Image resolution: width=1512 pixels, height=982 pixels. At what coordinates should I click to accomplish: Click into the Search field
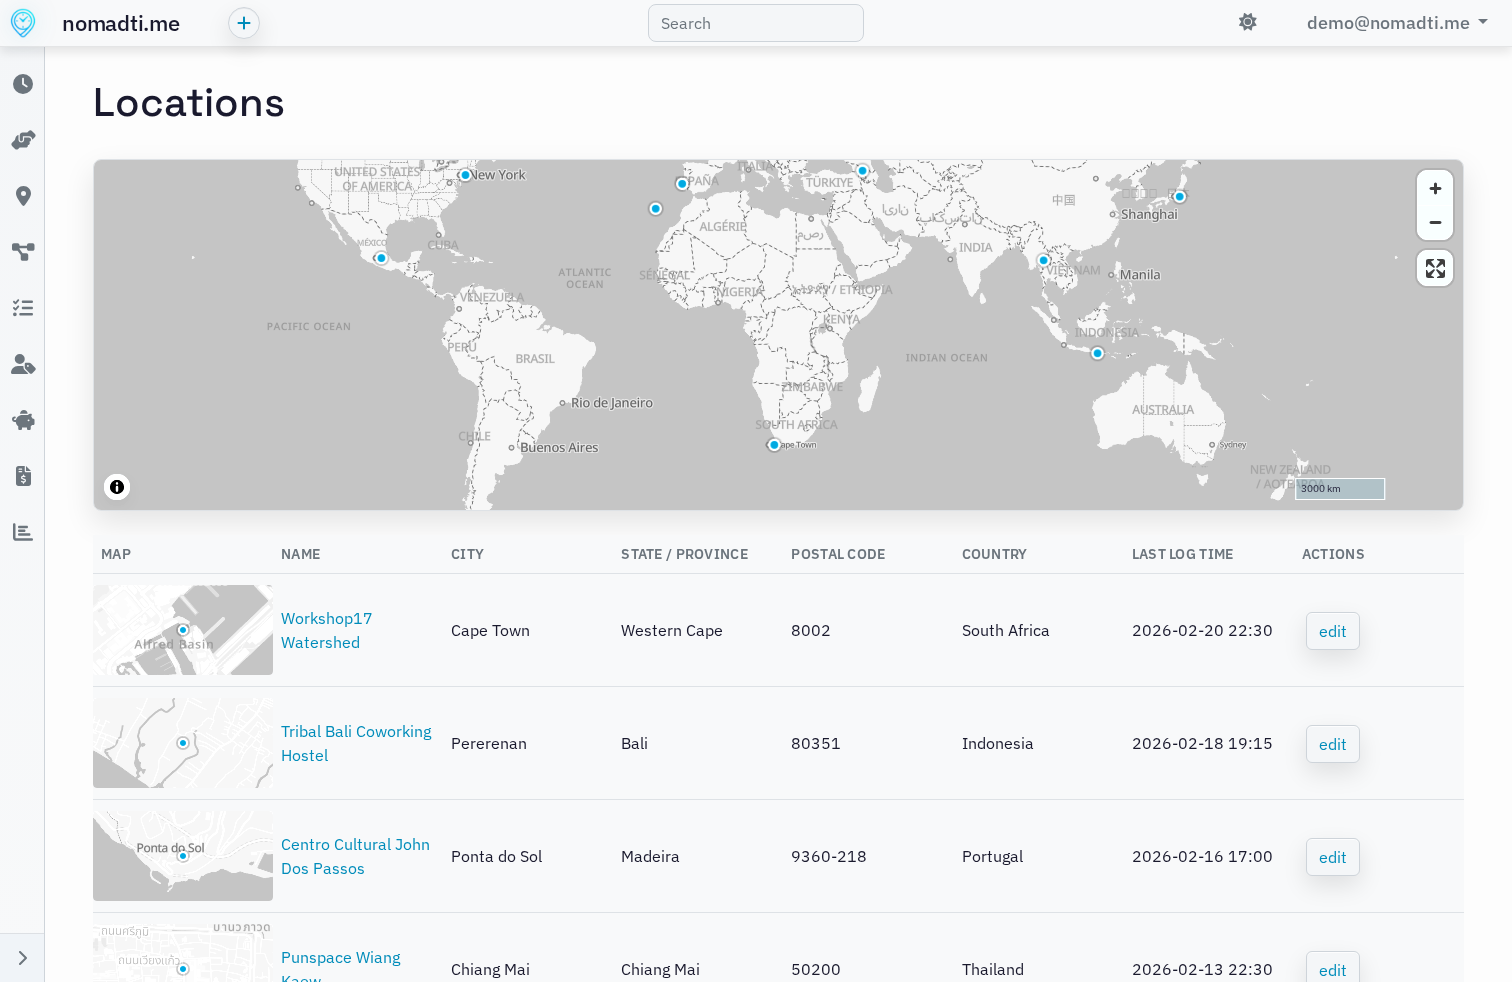[755, 22]
